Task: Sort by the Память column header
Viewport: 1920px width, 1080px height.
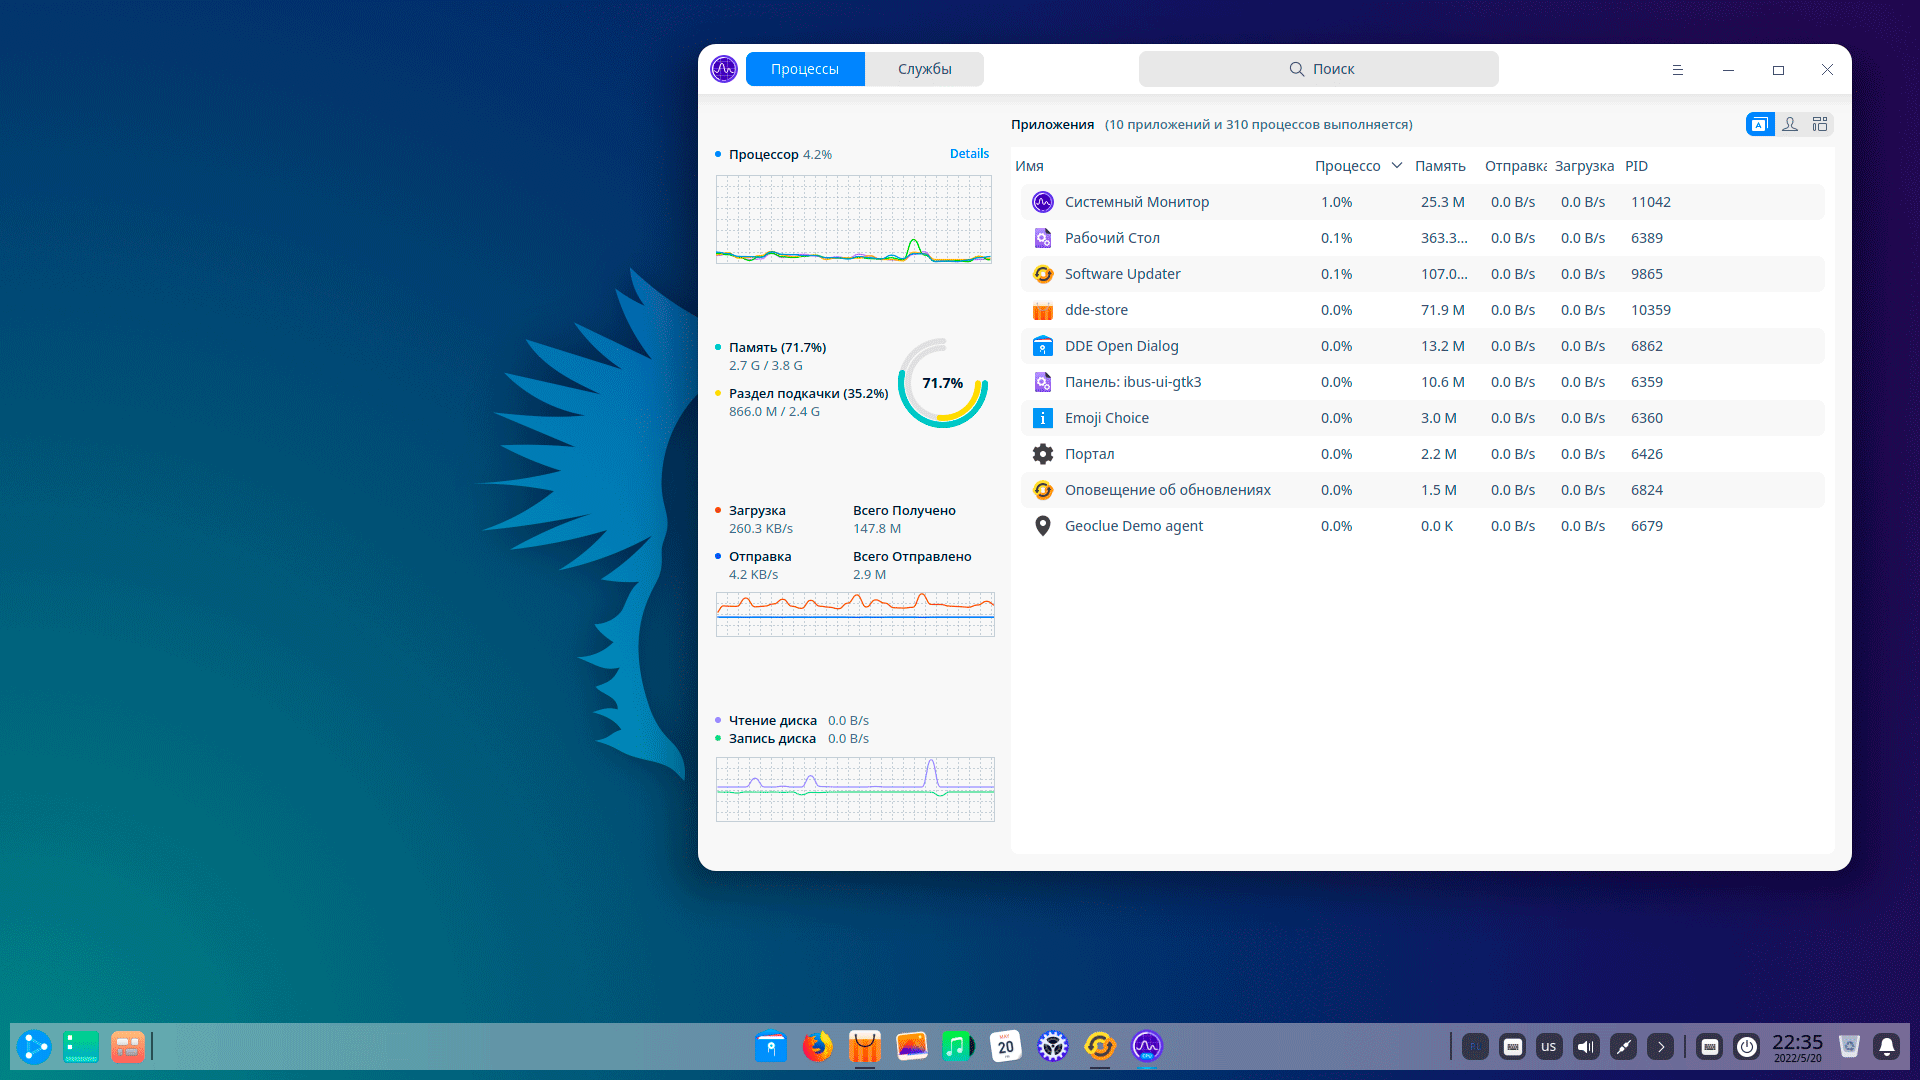Action: [1440, 166]
